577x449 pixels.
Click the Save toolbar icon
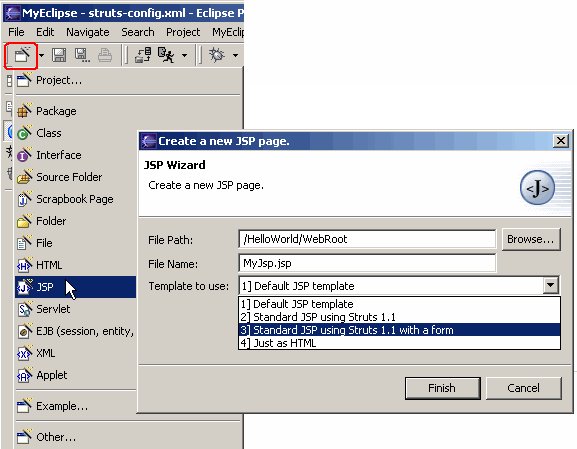click(59, 55)
